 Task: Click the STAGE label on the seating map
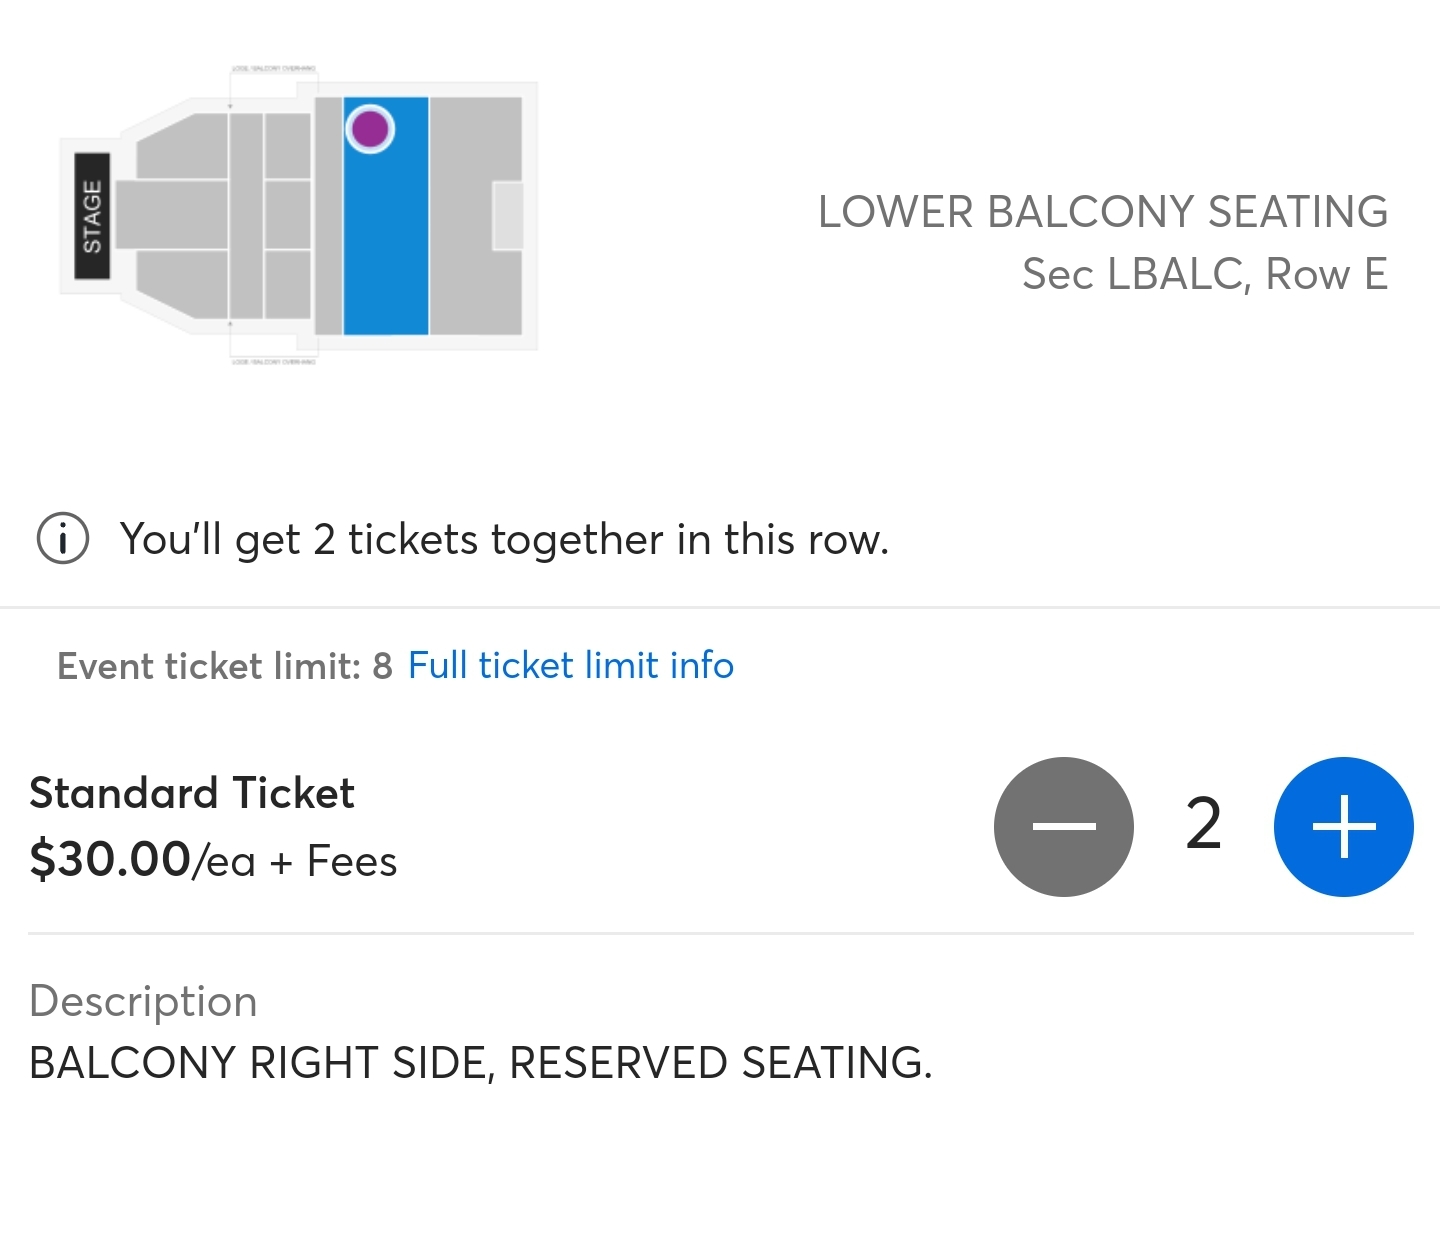click(93, 215)
